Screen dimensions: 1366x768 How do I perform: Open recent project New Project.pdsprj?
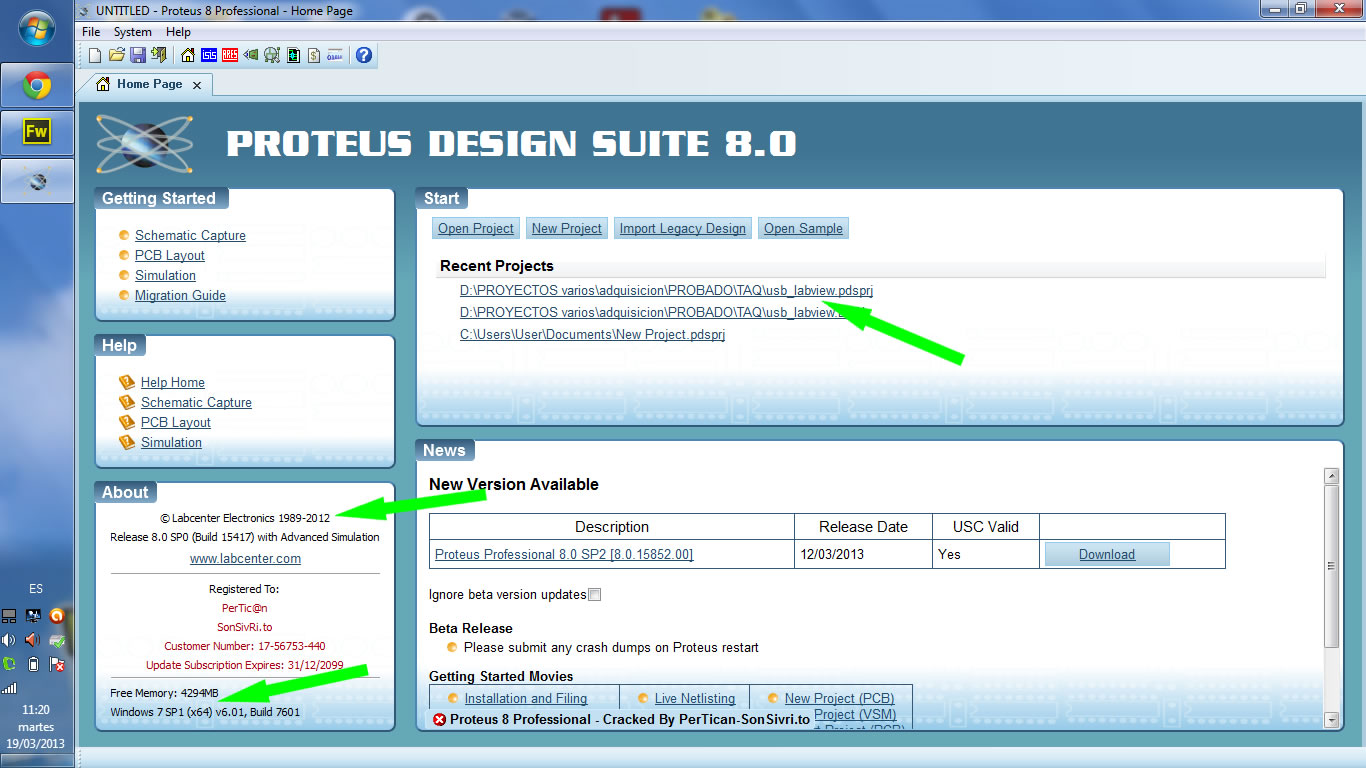(x=592, y=334)
